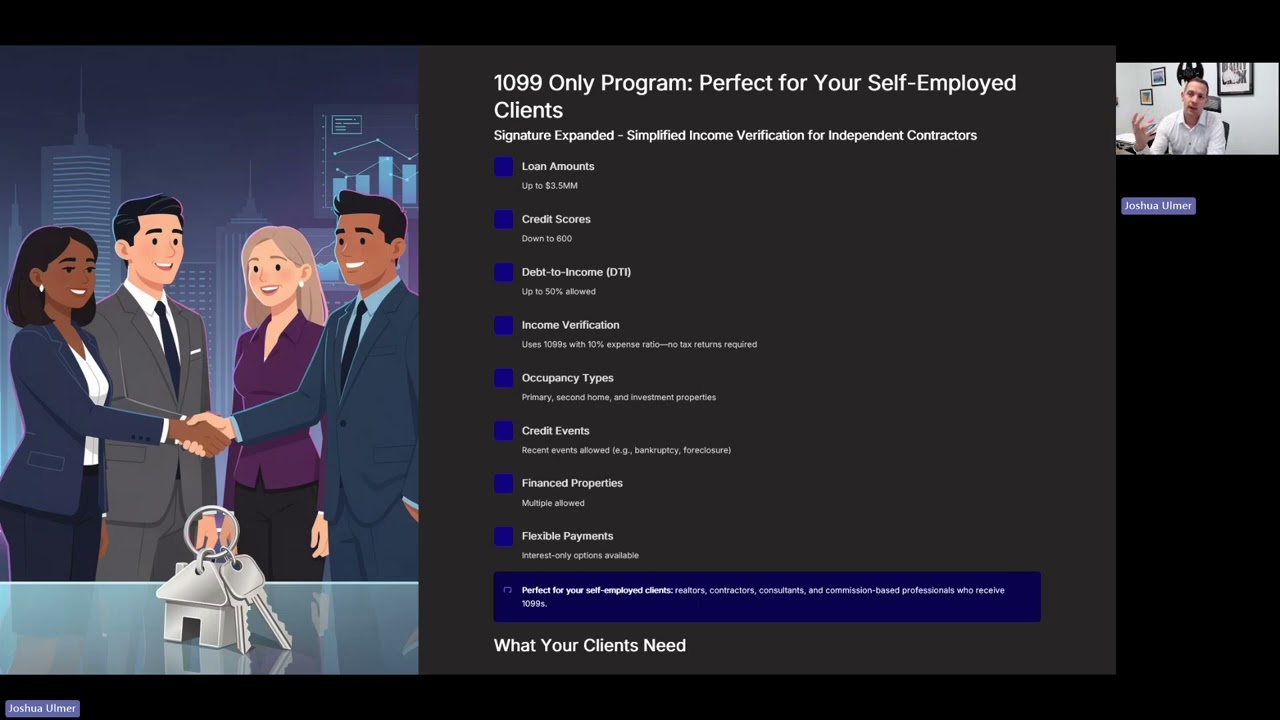Screen dimensions: 1280x720
Task: Click the 'Credit Events' heading
Action: pos(555,431)
